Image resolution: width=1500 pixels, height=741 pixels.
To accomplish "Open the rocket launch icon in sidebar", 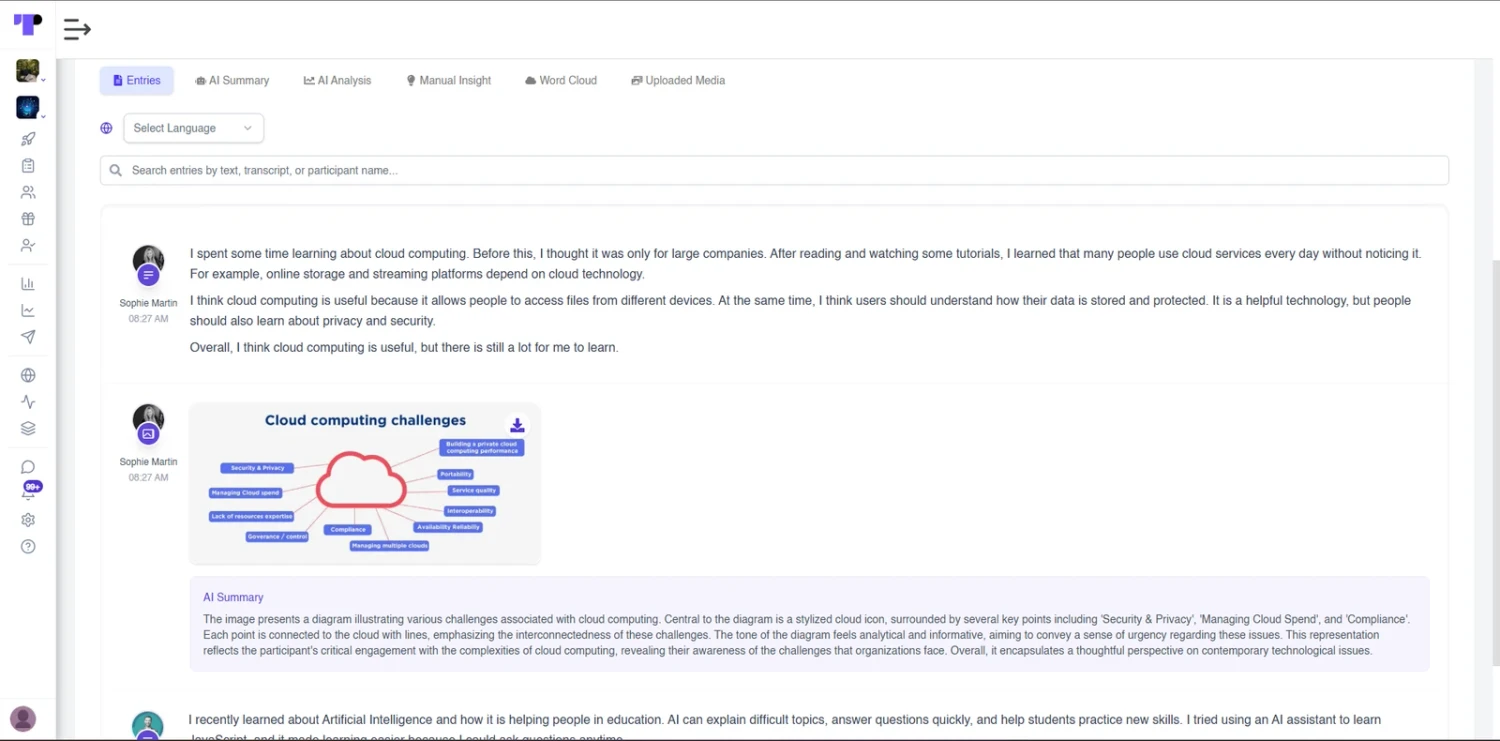I will click(28, 139).
